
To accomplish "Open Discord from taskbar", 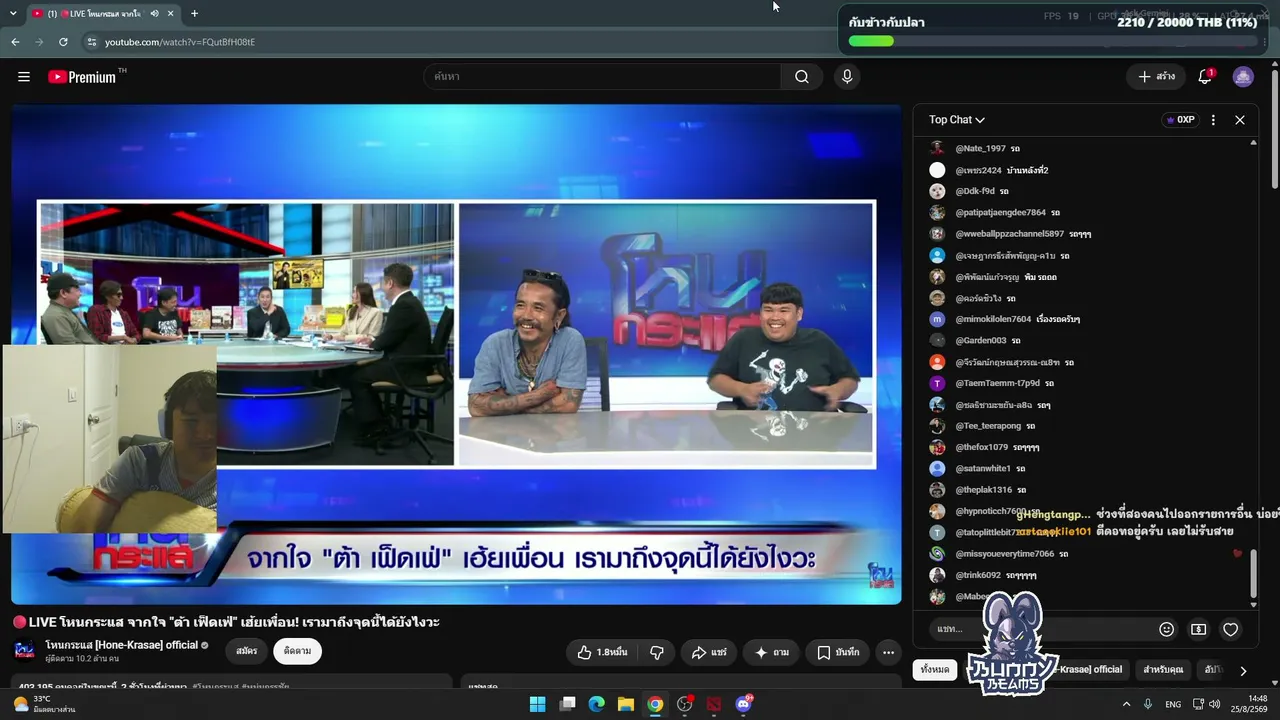I will click(x=744, y=704).
